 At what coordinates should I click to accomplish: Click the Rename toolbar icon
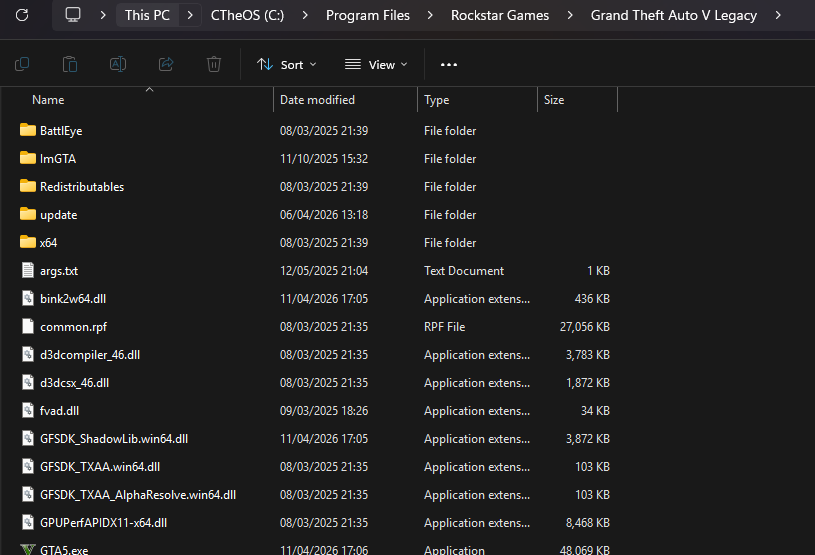[x=118, y=64]
